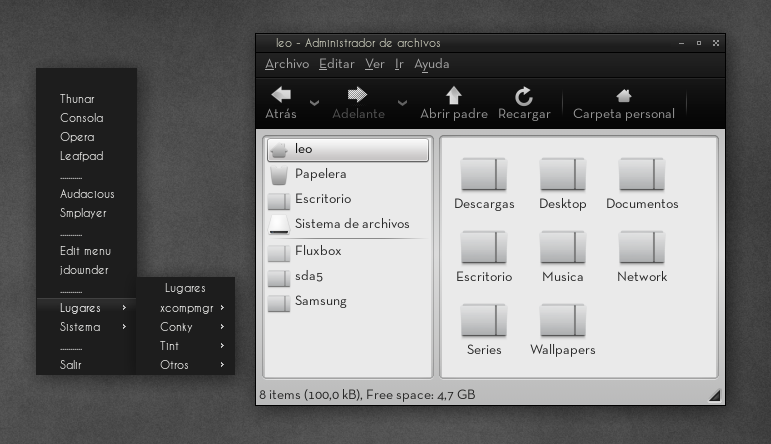The height and width of the screenshot is (444, 771).
Task: Click the Adelante forward arrow icon
Action: (357, 94)
